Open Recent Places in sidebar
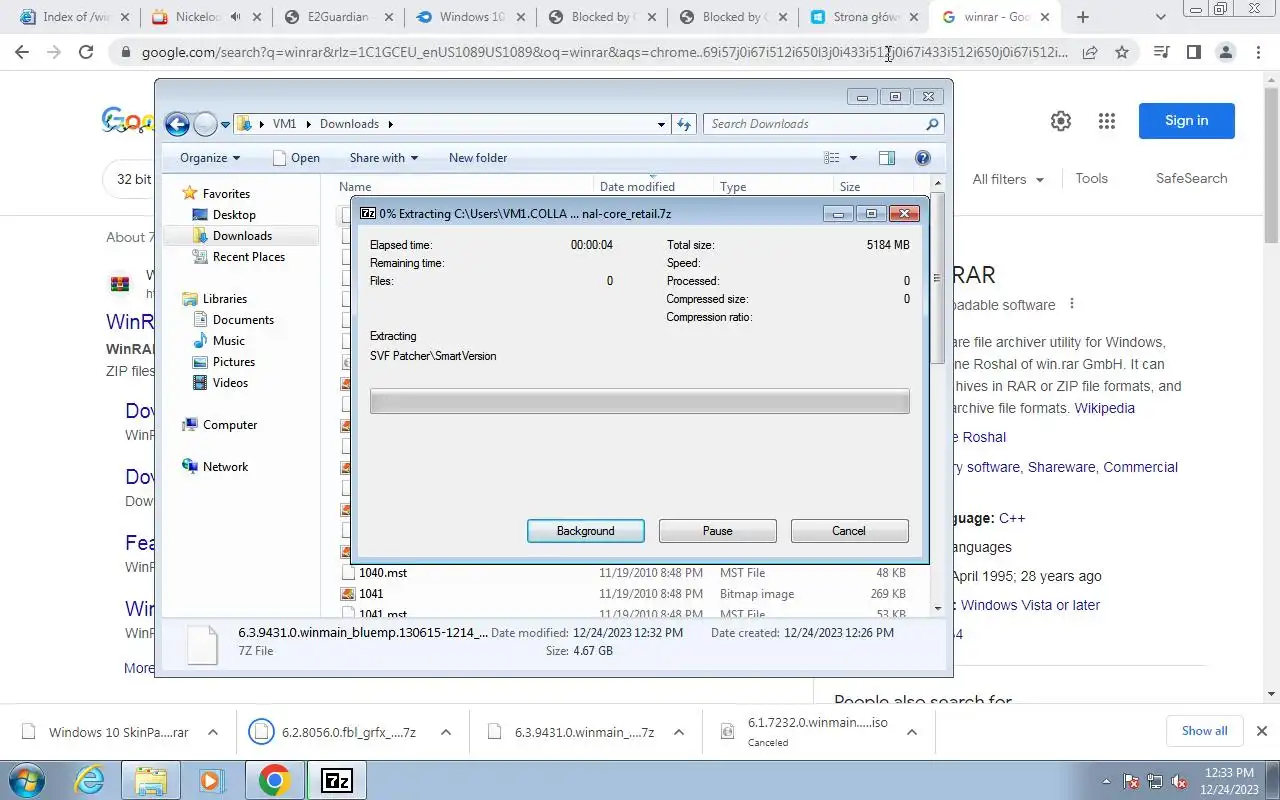Viewport: 1280px width, 800px height. click(249, 257)
